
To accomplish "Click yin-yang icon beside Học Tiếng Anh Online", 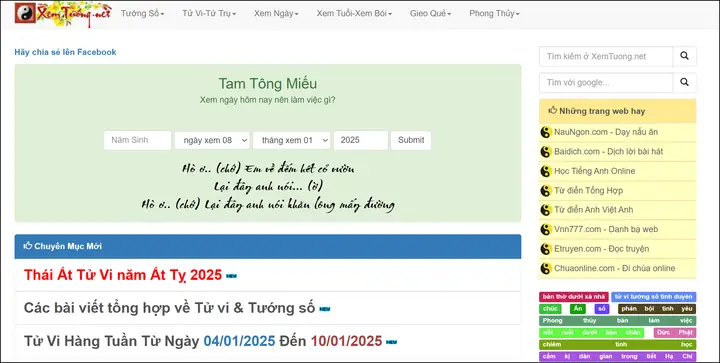I will click(x=546, y=171).
